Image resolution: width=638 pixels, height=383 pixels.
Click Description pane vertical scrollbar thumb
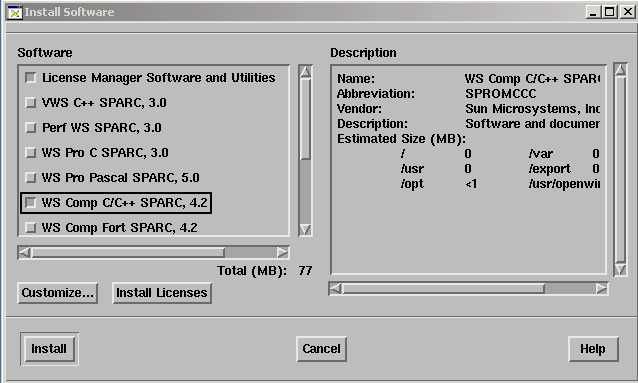pyautogui.click(x=620, y=169)
